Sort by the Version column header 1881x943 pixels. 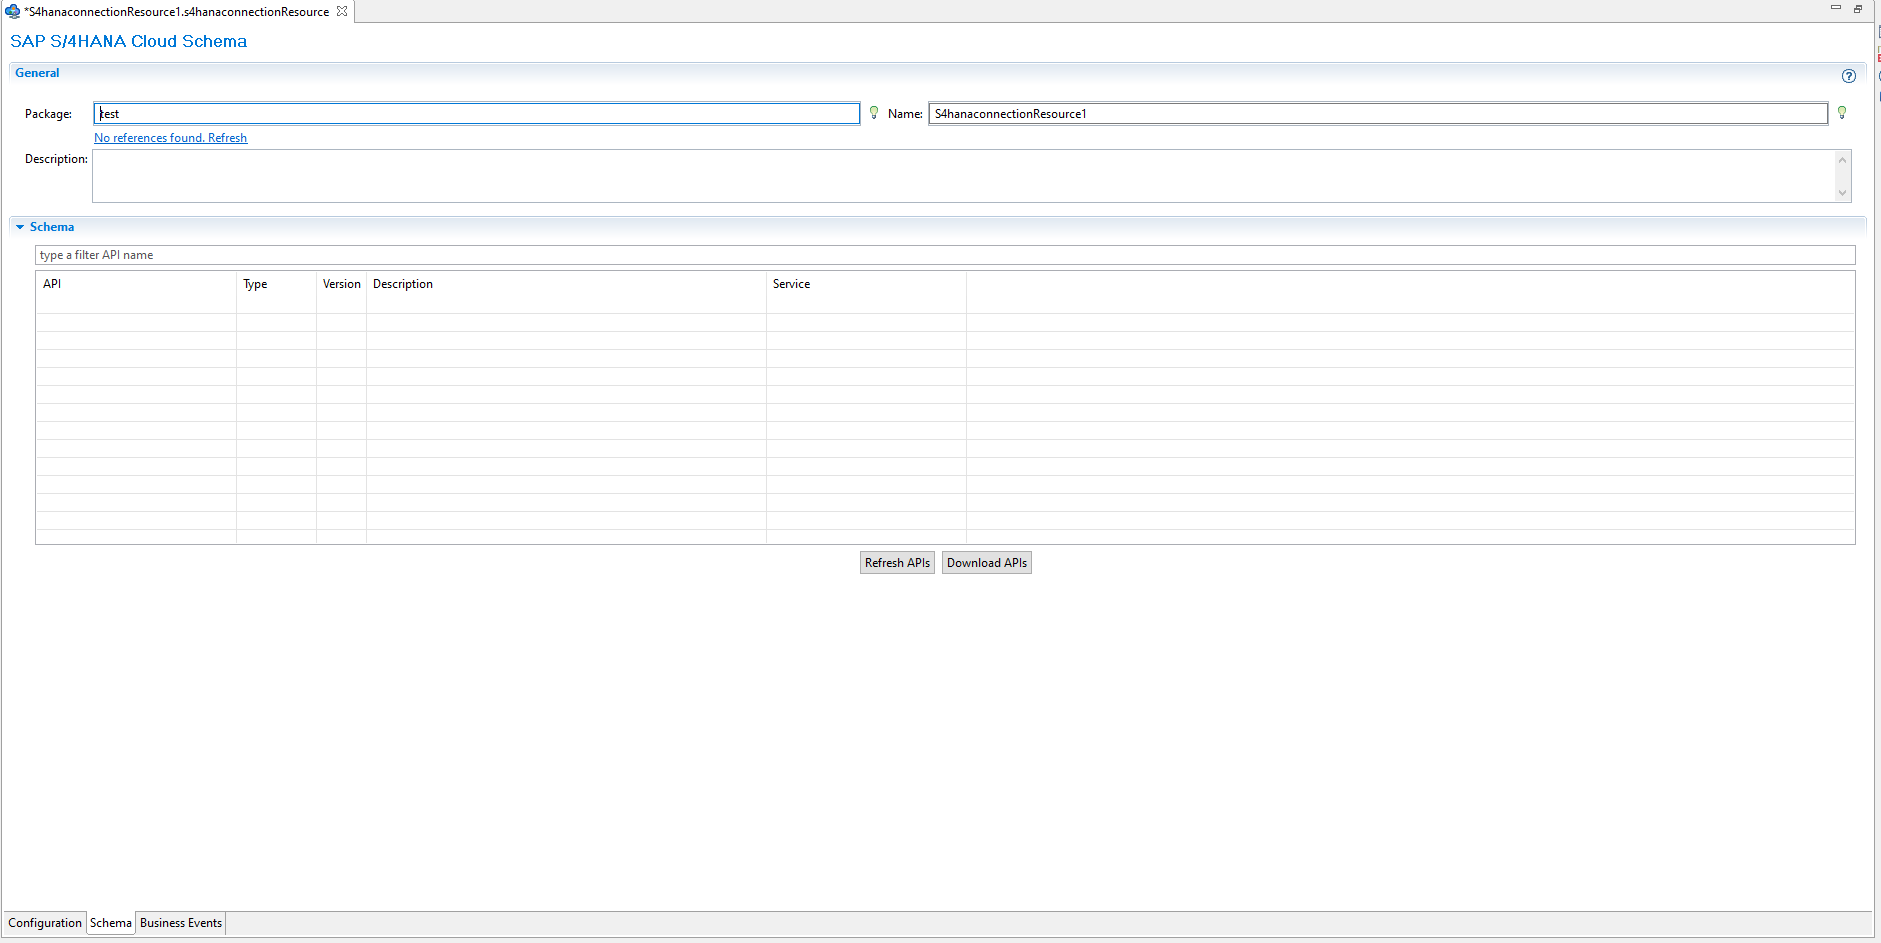pos(341,284)
